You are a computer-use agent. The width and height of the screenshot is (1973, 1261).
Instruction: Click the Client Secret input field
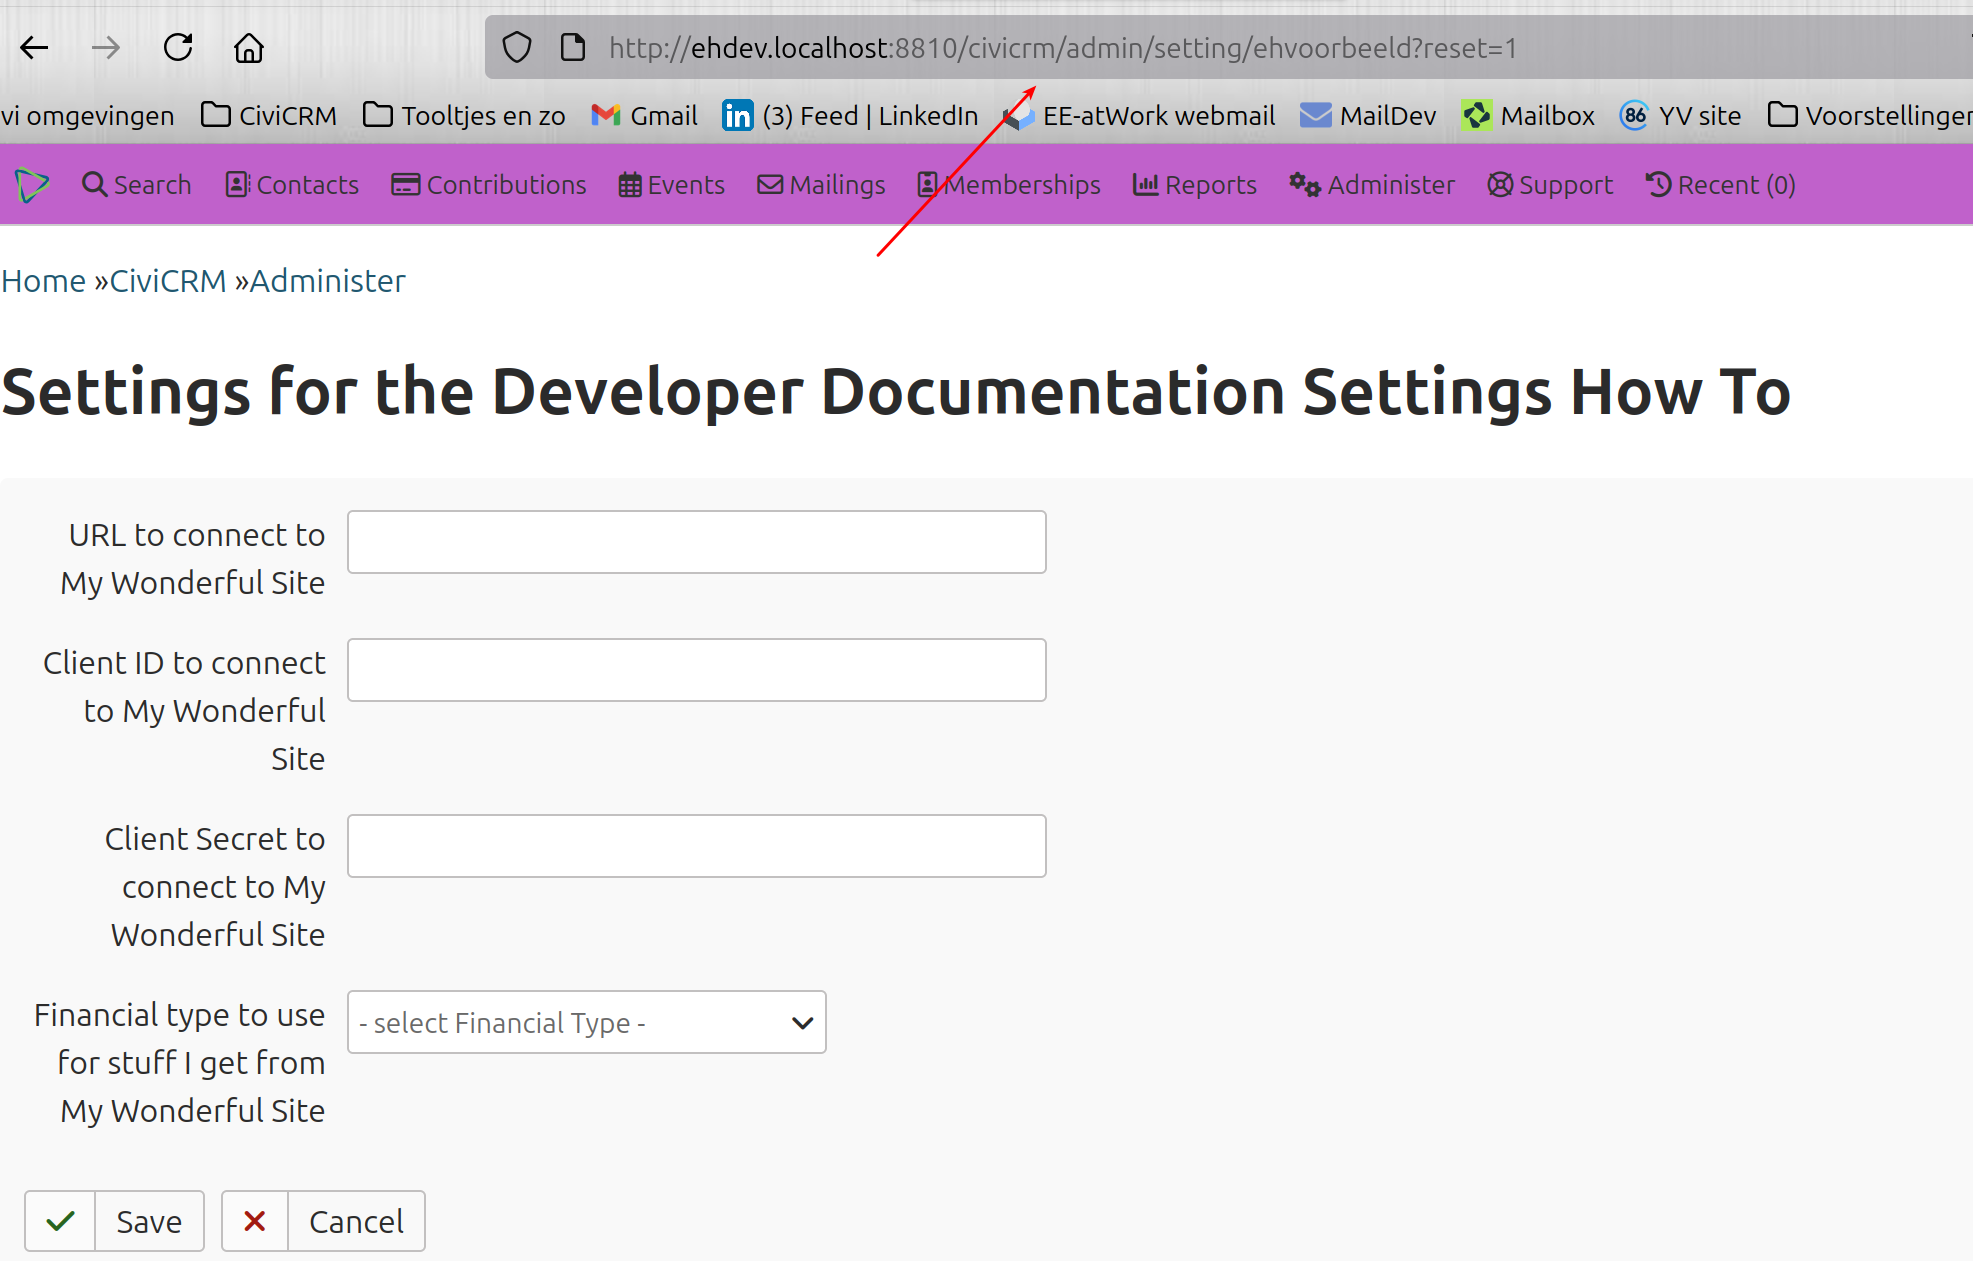[x=696, y=846]
